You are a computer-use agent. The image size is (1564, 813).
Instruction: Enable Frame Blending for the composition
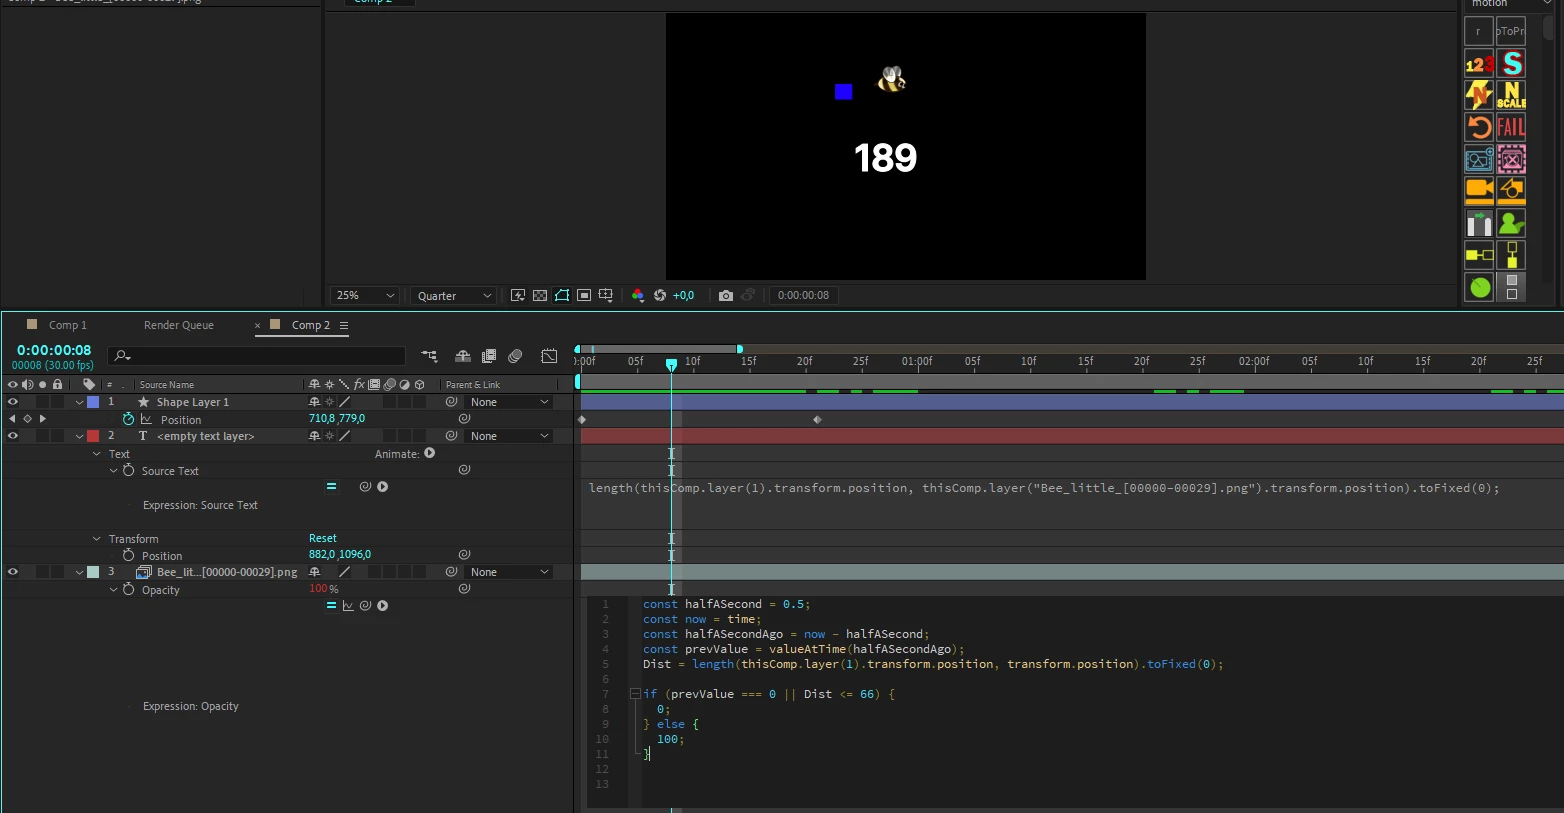click(489, 356)
